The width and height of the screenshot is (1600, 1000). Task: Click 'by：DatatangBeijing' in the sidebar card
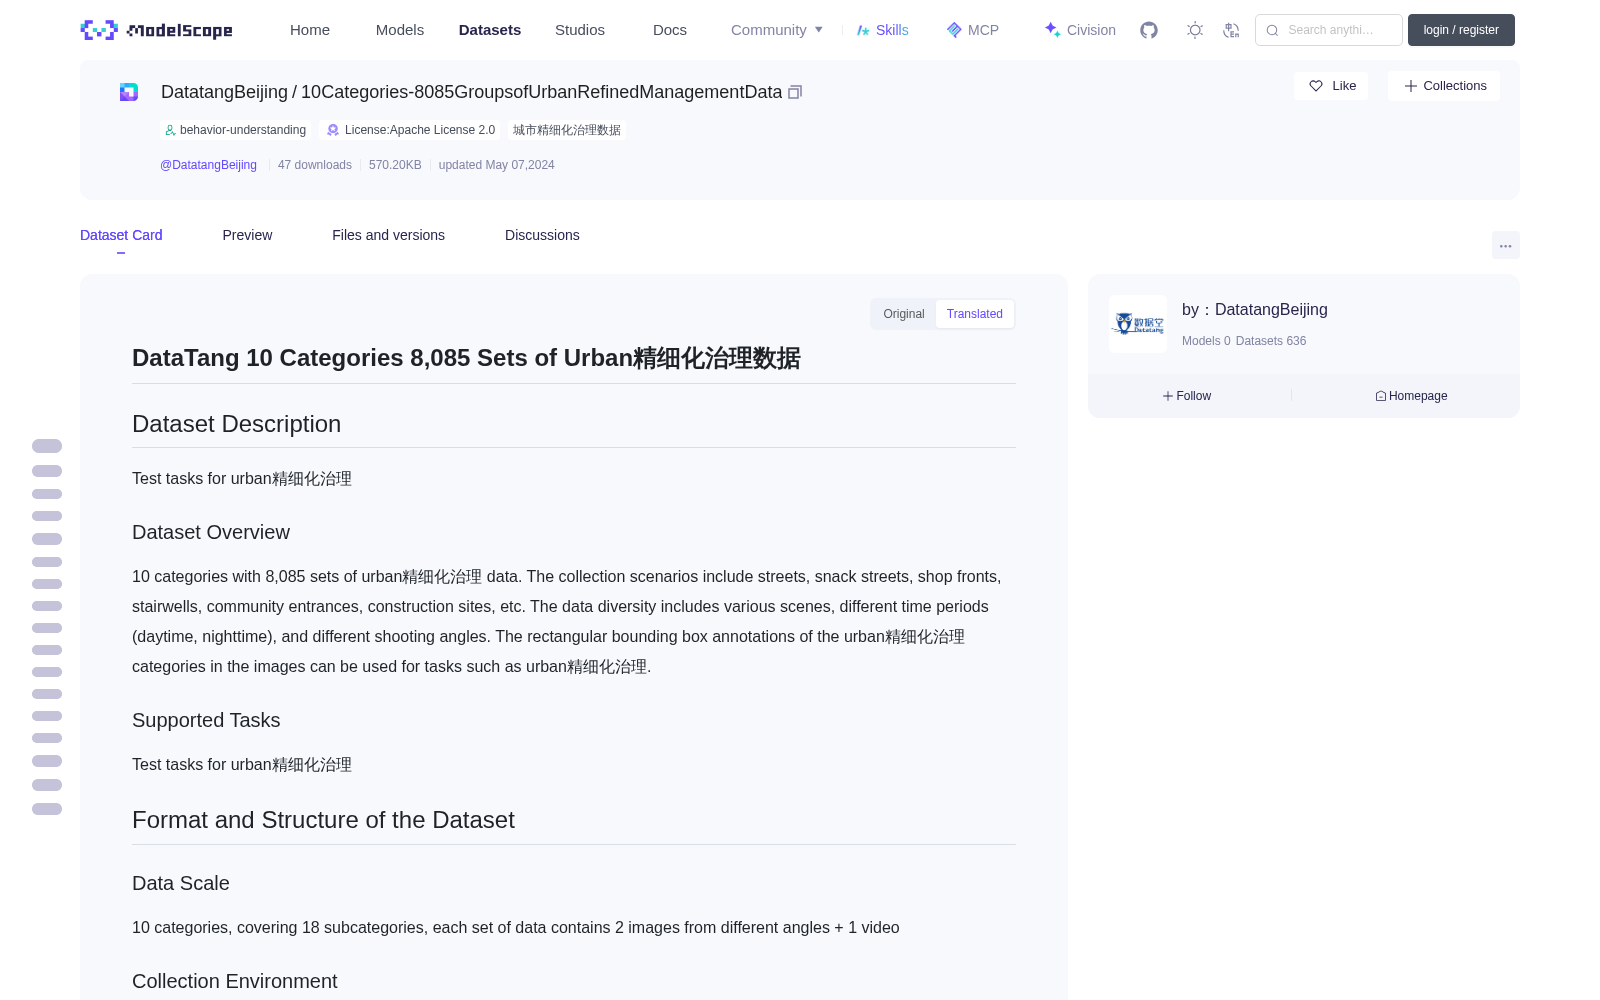pyautogui.click(x=1255, y=310)
